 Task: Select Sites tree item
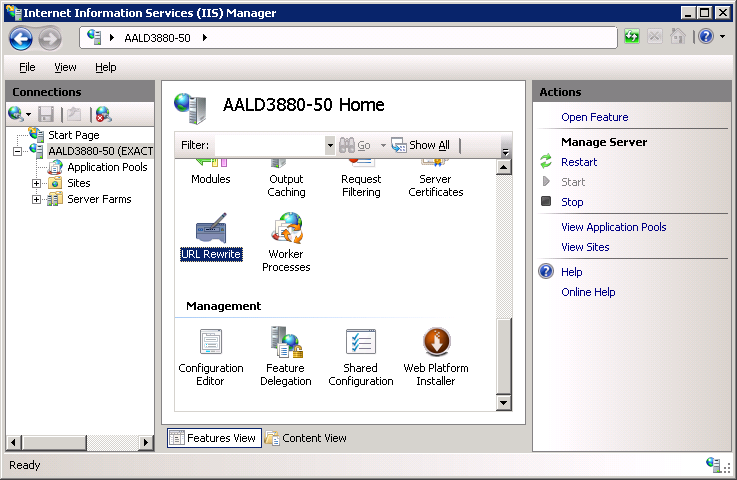pos(78,183)
